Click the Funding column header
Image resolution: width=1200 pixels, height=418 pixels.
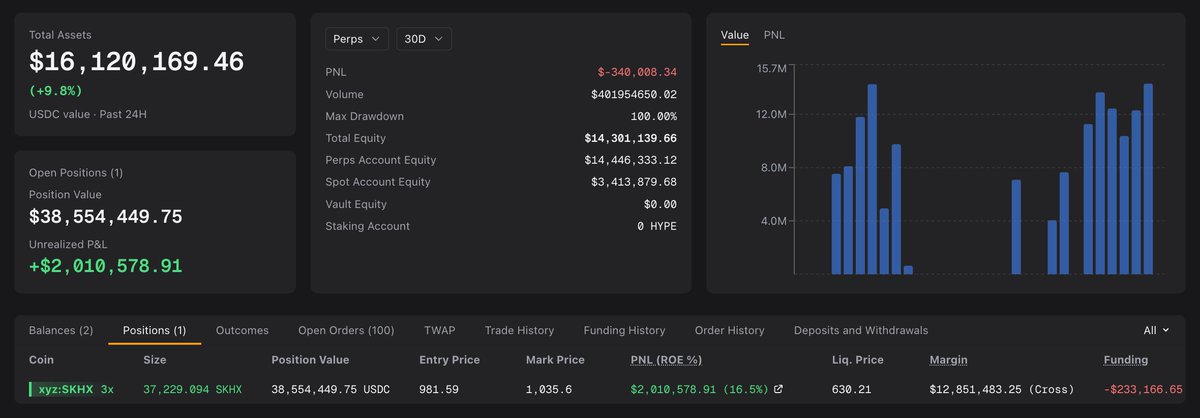point(1126,360)
